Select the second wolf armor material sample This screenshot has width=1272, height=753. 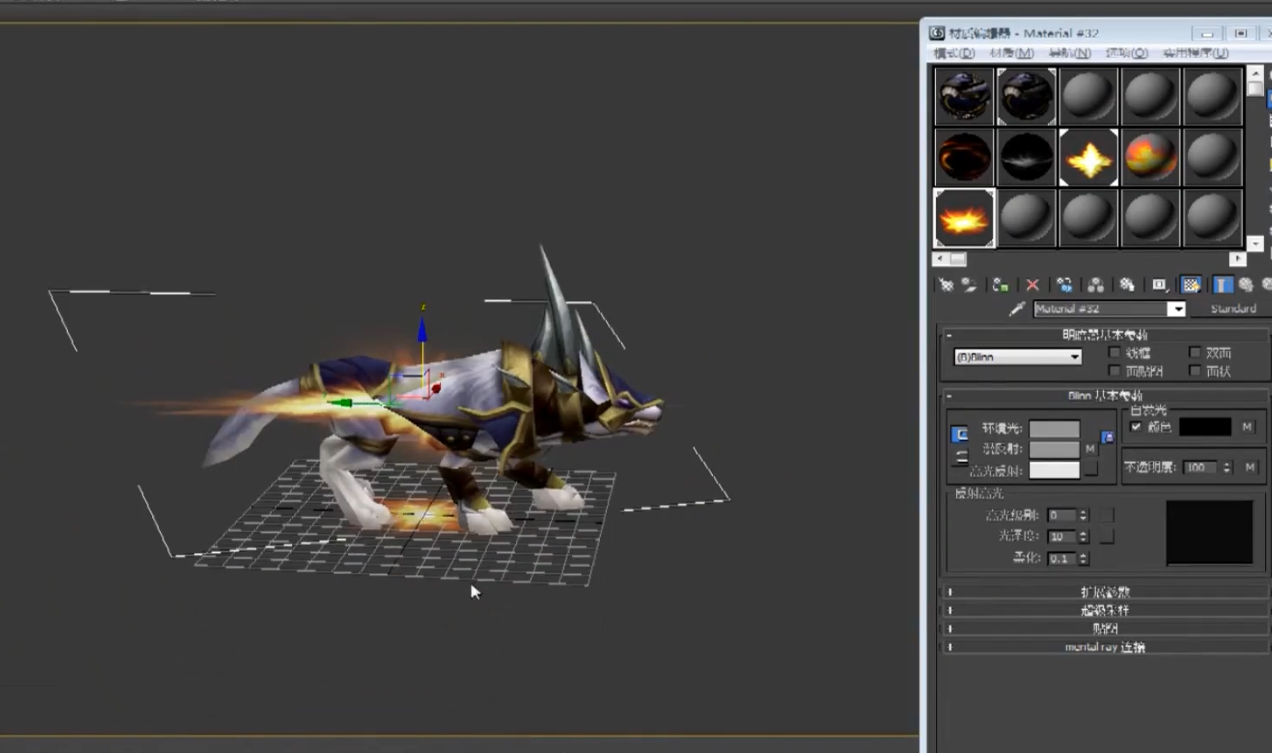1026,95
